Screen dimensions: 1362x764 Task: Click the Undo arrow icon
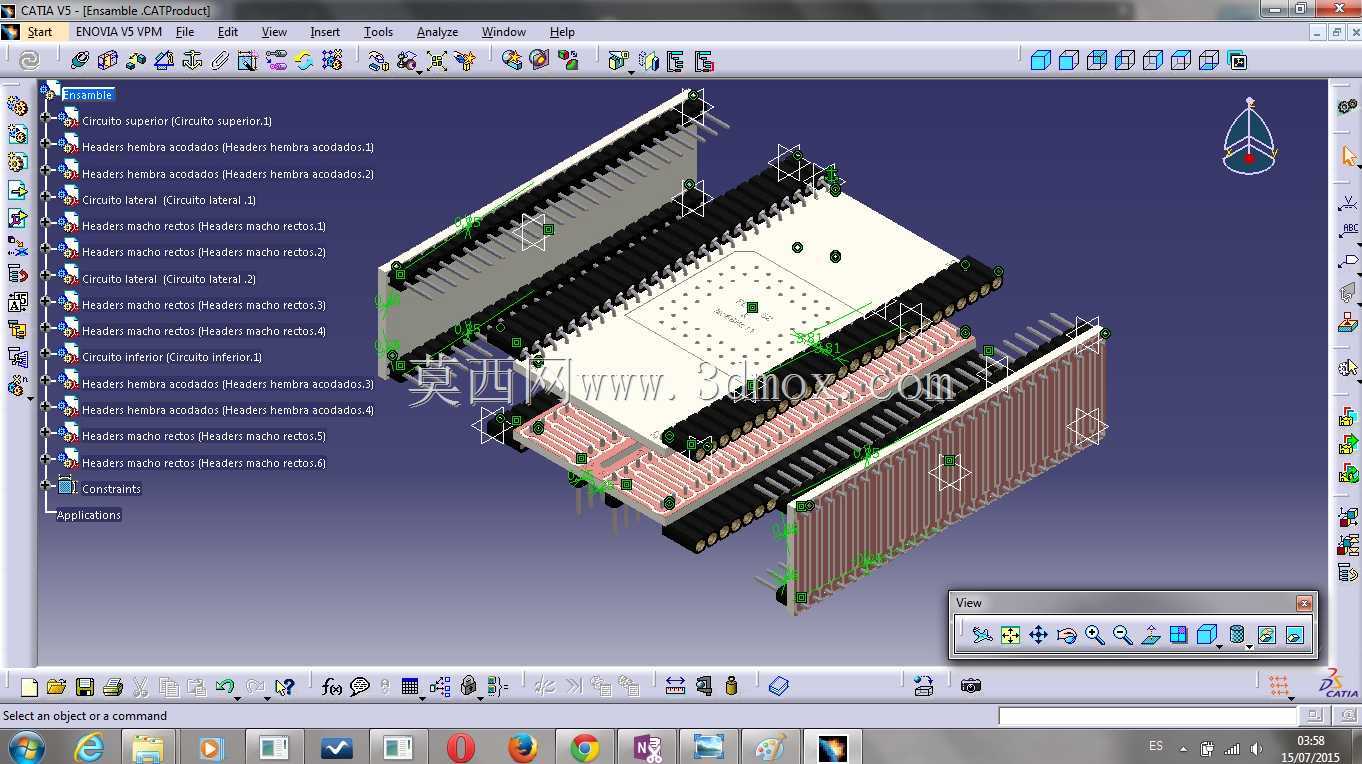pyautogui.click(x=226, y=686)
